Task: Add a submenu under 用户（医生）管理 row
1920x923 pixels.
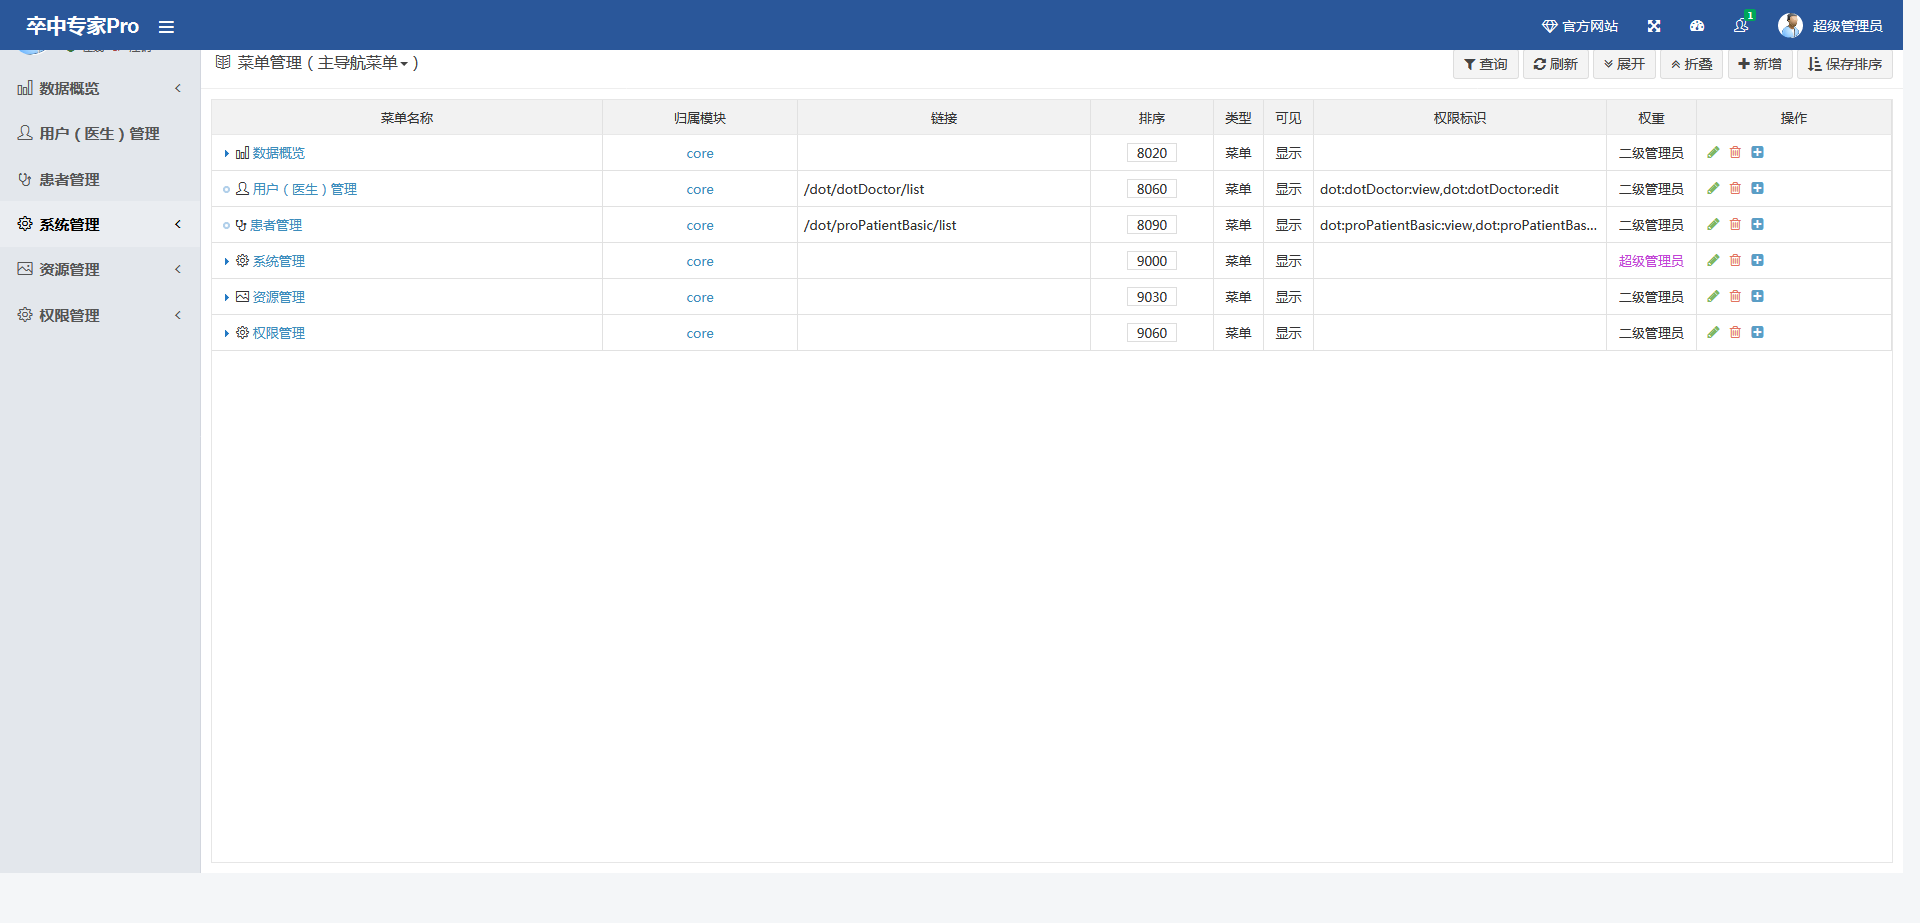Action: click(x=1757, y=188)
